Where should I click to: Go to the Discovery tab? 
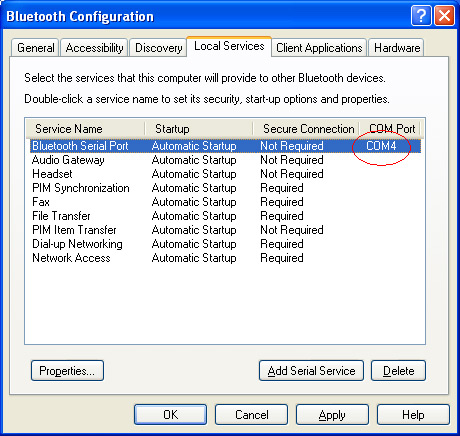(158, 48)
